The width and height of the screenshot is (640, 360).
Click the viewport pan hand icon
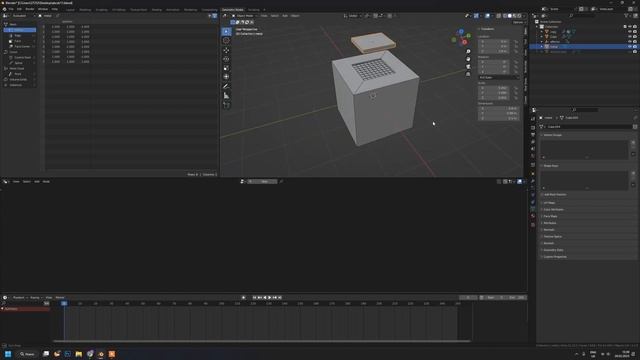click(468, 59)
